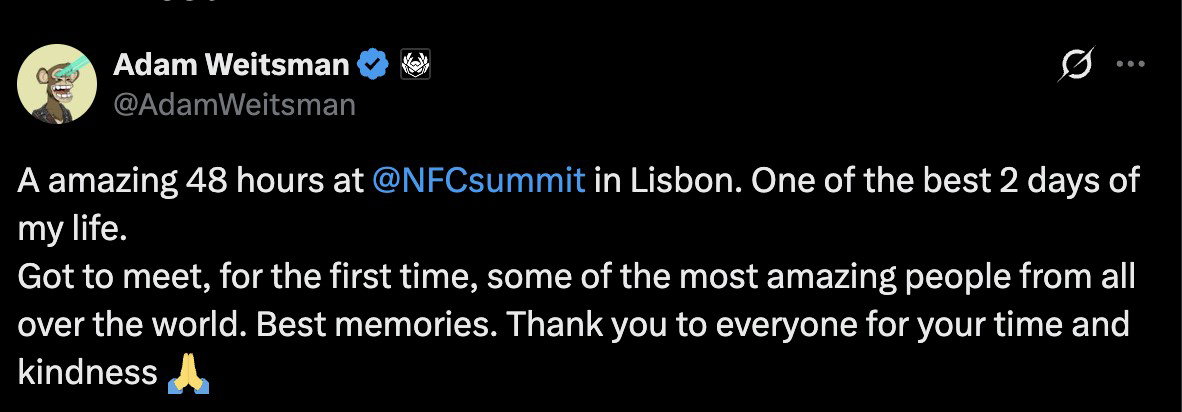Click the text "my life." in the post
Image resolution: width=1182 pixels, height=412 pixels.
pyautogui.click(x=71, y=230)
